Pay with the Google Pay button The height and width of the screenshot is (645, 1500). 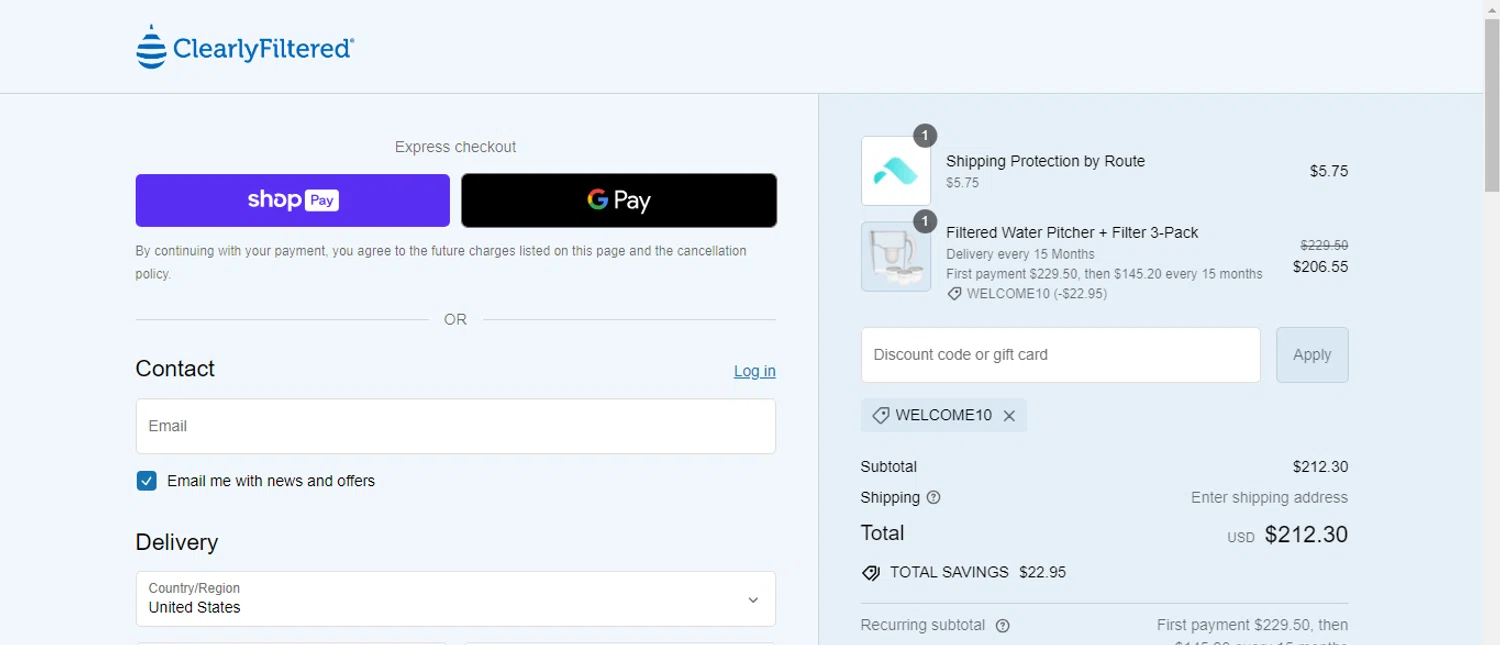(619, 200)
